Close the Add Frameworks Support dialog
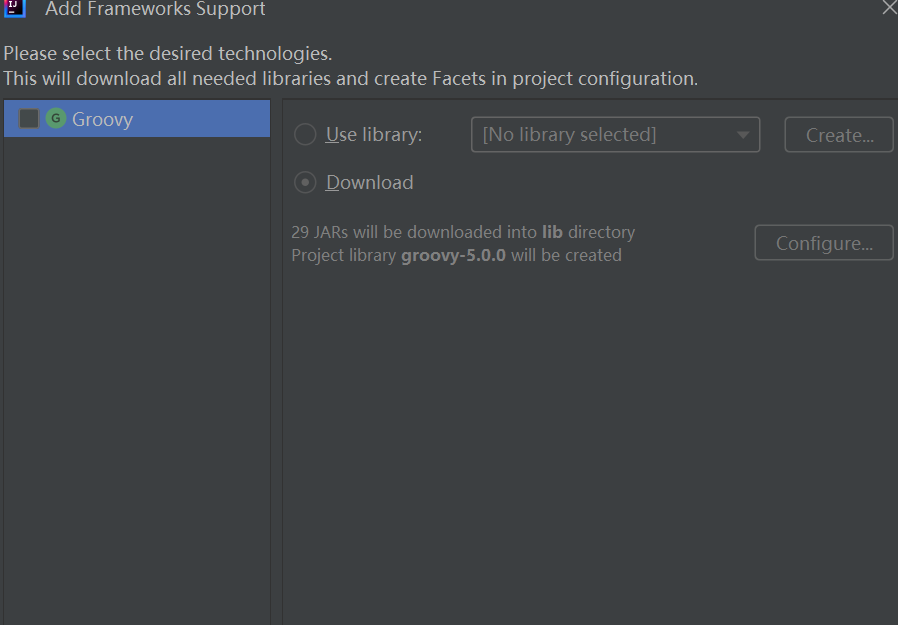This screenshot has width=898, height=625. coord(889,7)
